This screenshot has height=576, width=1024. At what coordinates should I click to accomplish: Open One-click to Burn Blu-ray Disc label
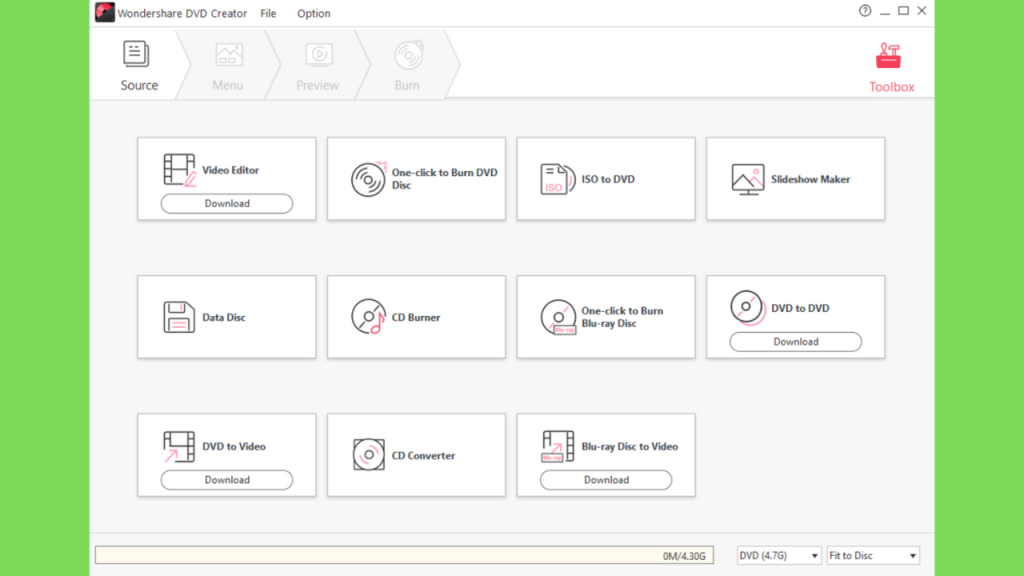coord(622,317)
